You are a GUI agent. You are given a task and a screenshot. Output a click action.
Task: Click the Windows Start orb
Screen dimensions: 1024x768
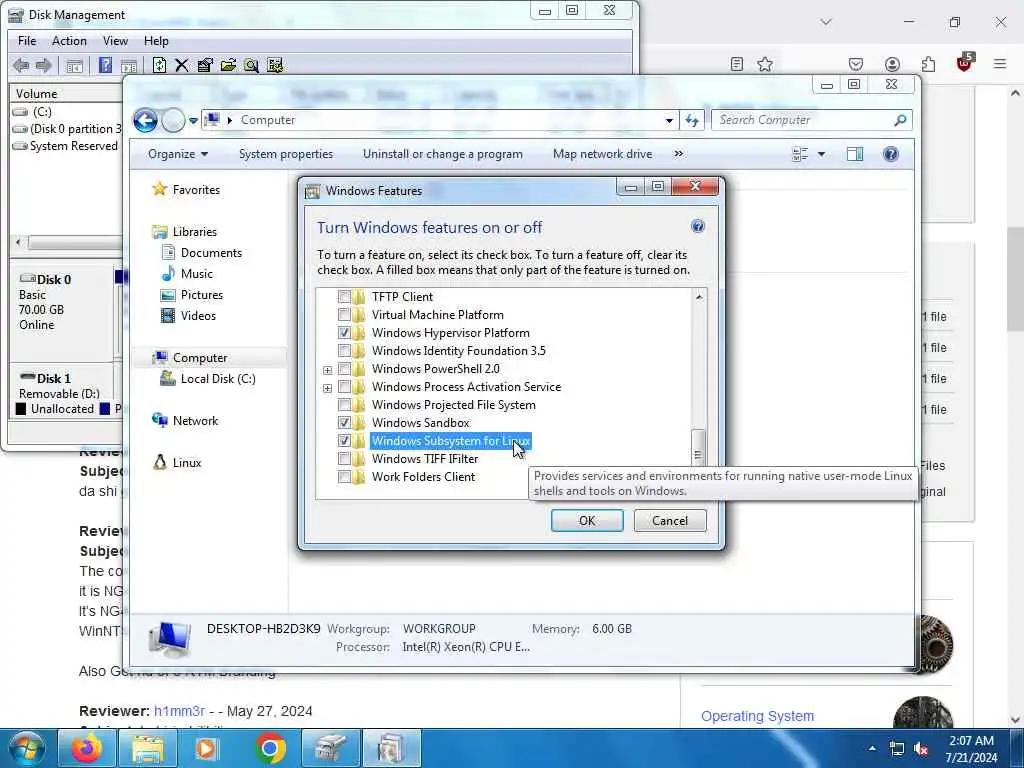[27, 748]
